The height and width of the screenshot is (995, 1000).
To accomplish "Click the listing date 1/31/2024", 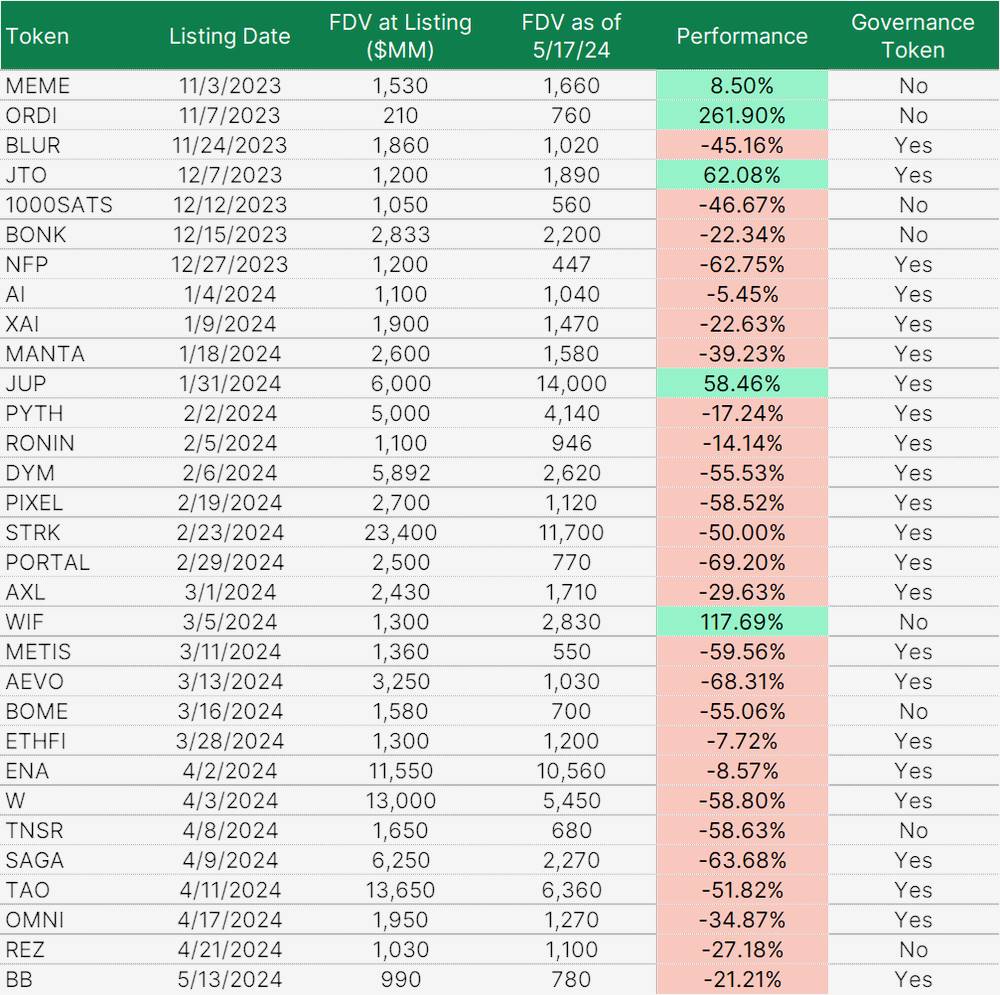I will [x=229, y=383].
